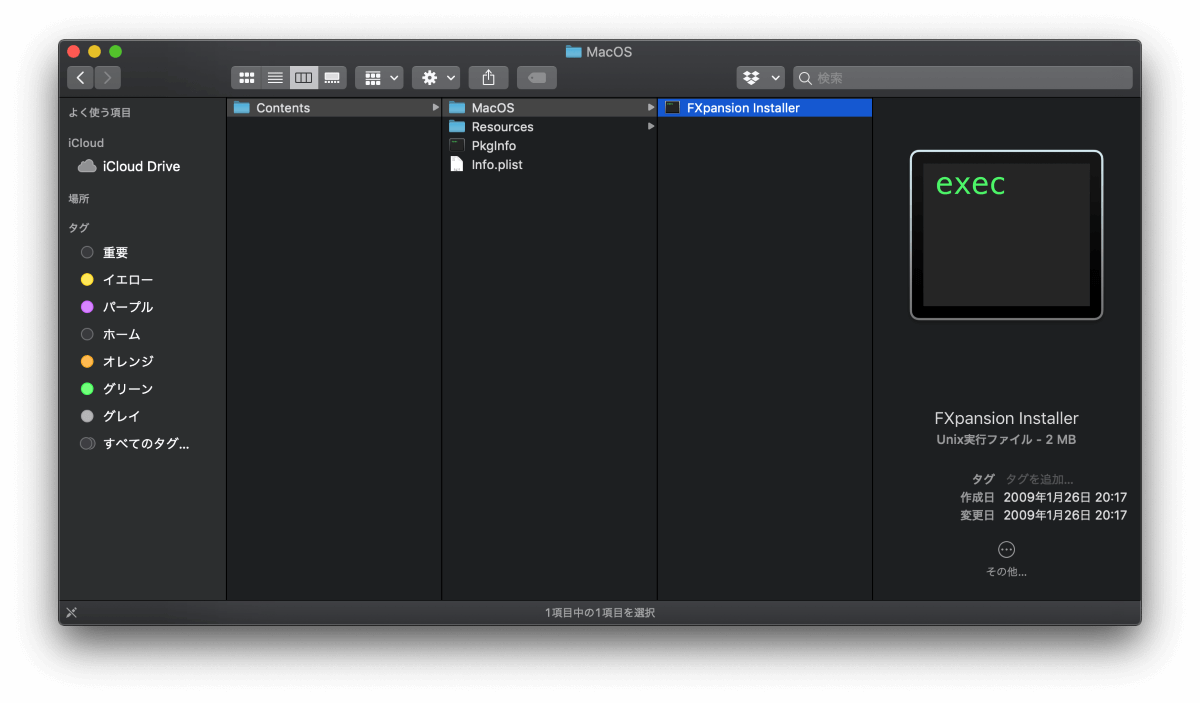The image size is (1200, 703).
Task: Click the PkgInfo exec file icon
Action: point(457,146)
